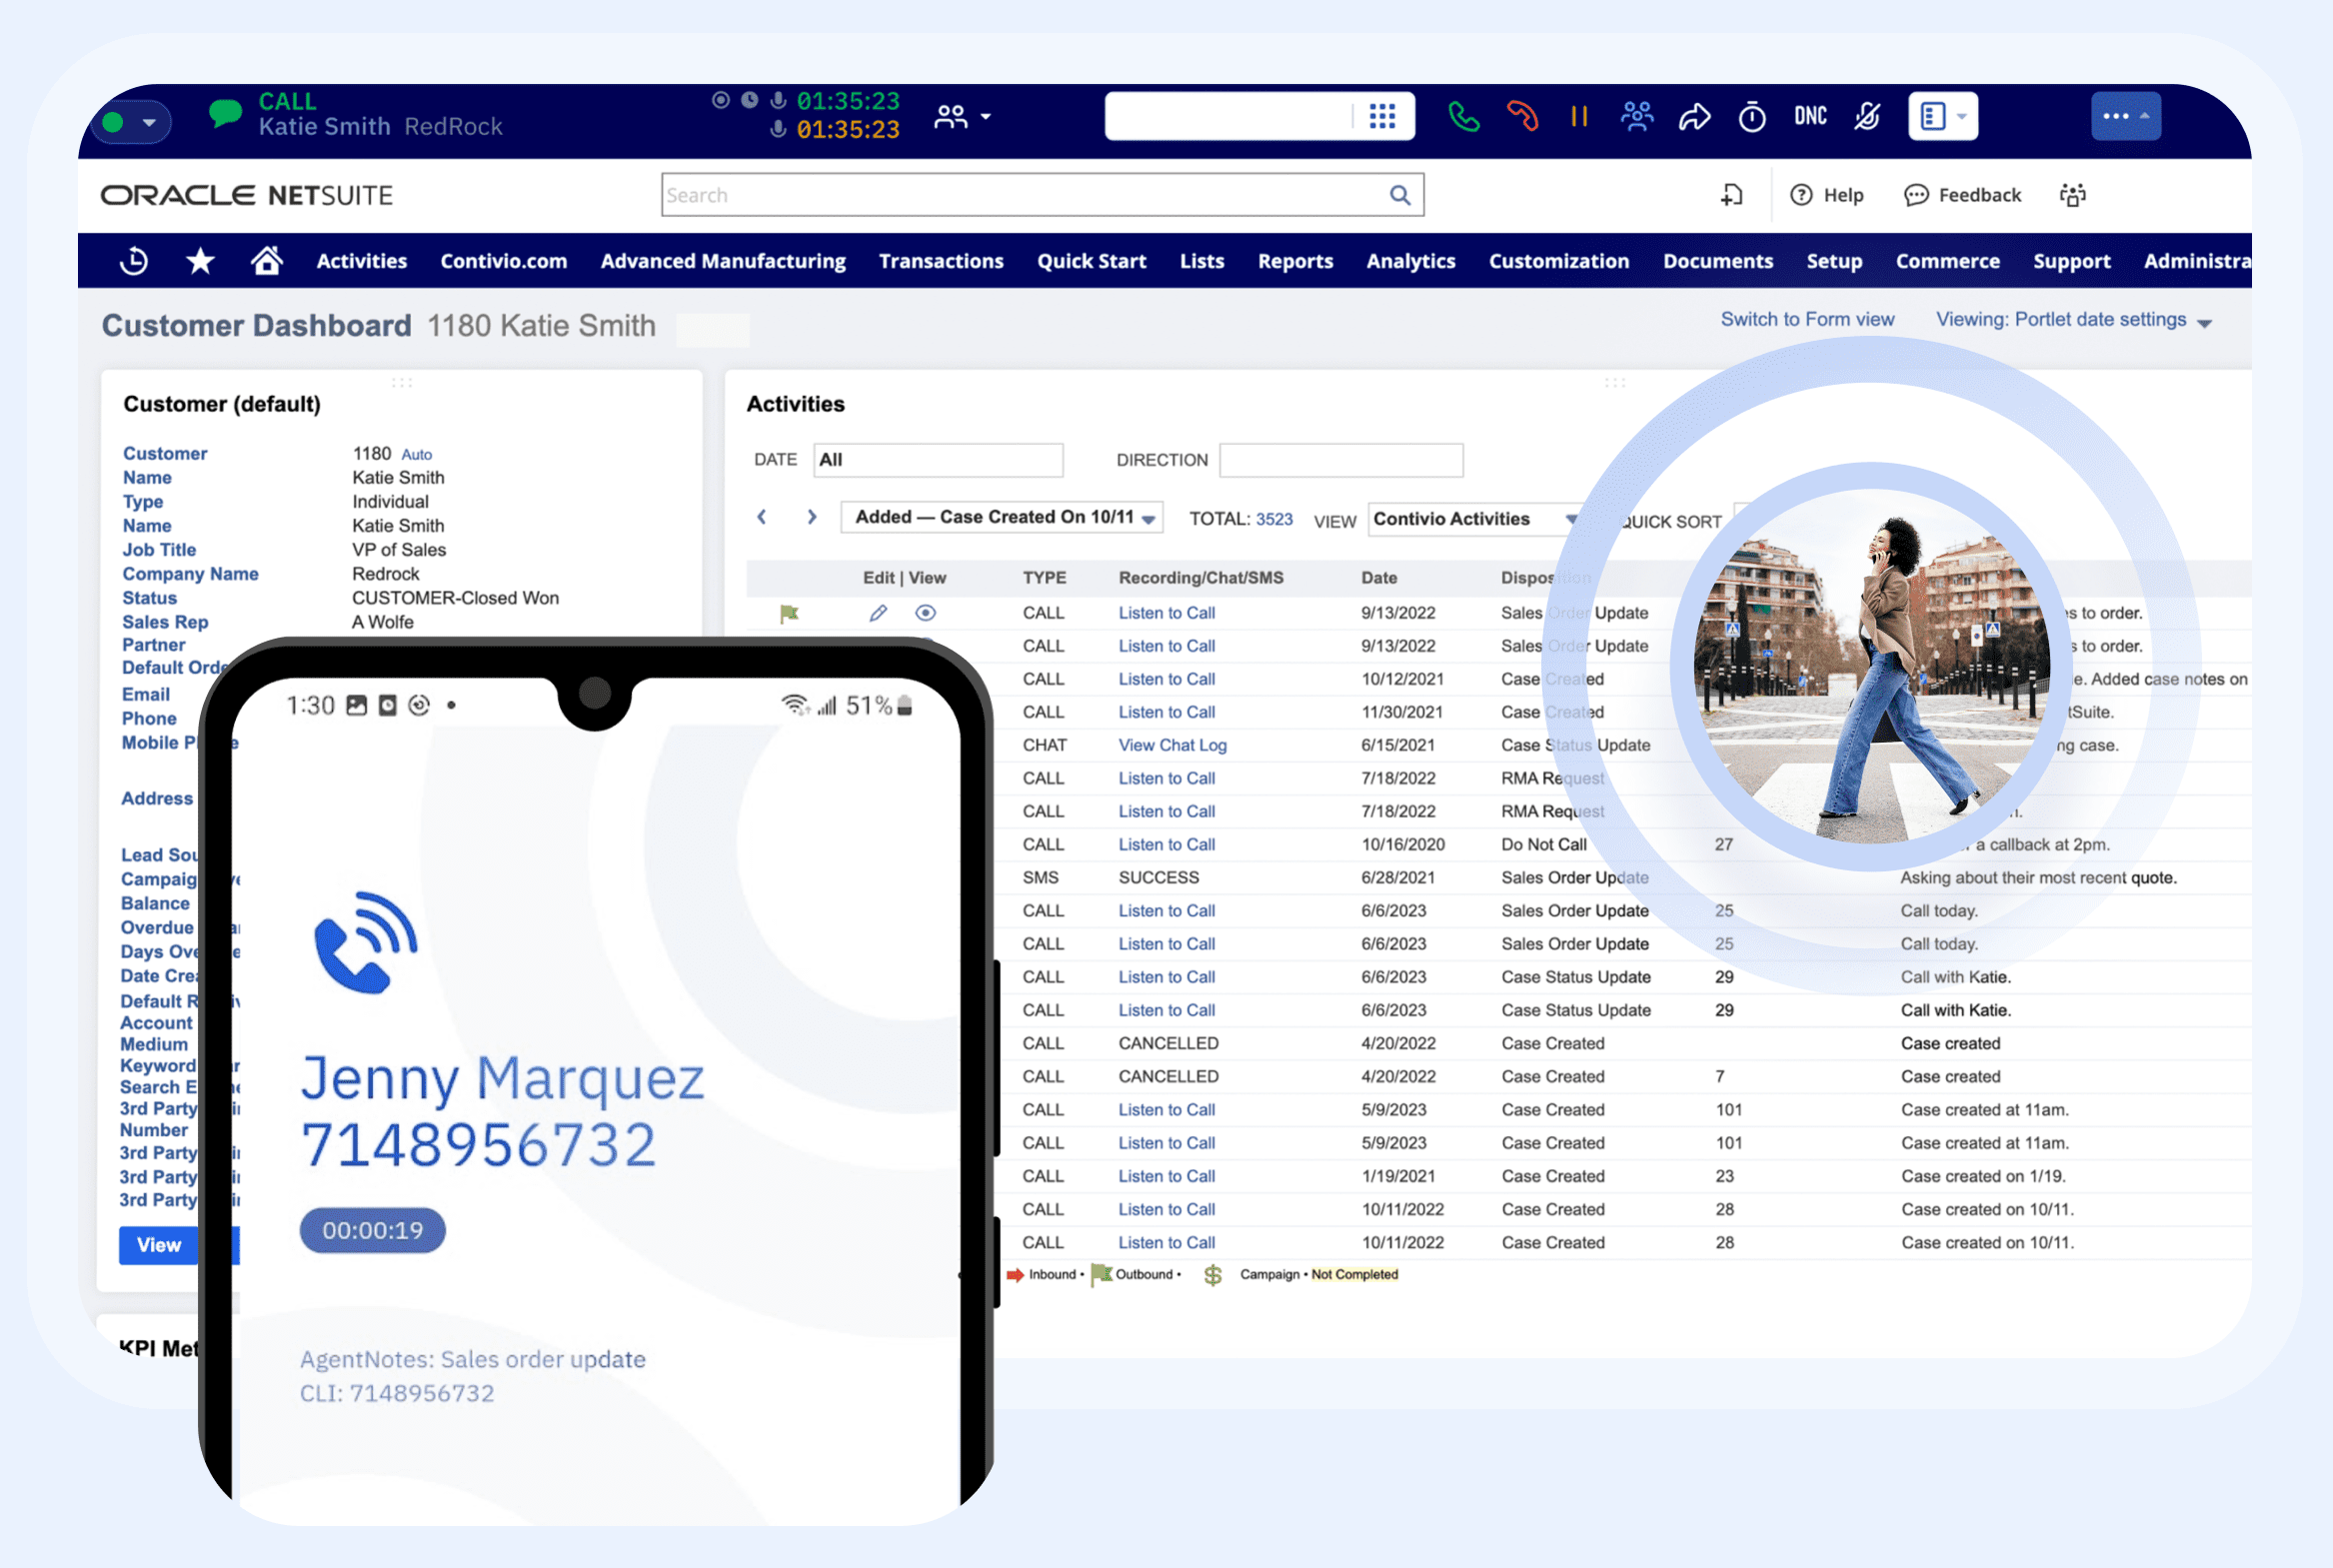This screenshot has width=2333, height=1568.
Task: Pause the call with the hold icon
Action: pyautogui.click(x=1579, y=117)
